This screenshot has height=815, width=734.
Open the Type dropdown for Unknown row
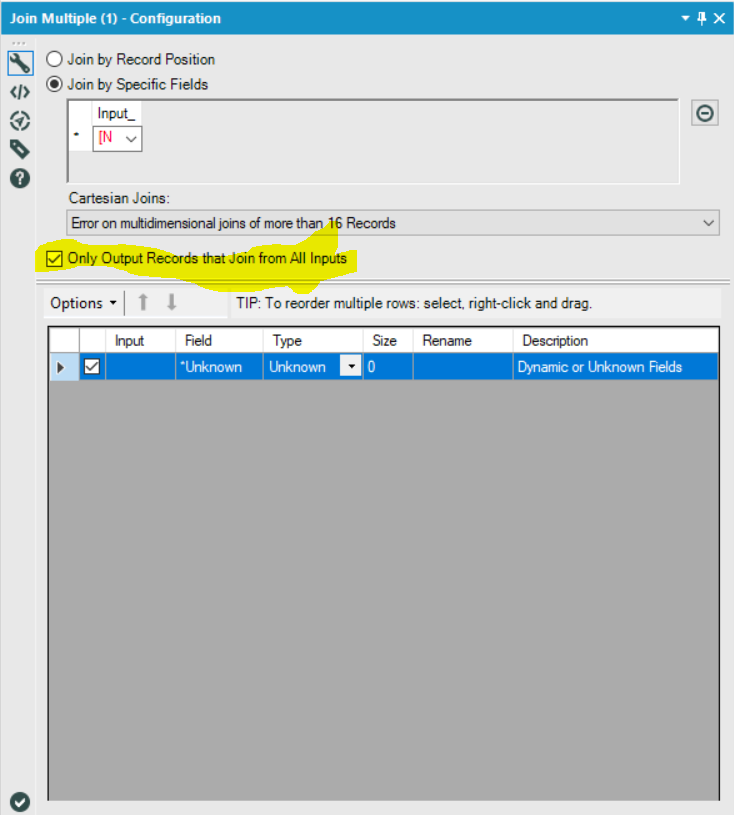coord(351,366)
